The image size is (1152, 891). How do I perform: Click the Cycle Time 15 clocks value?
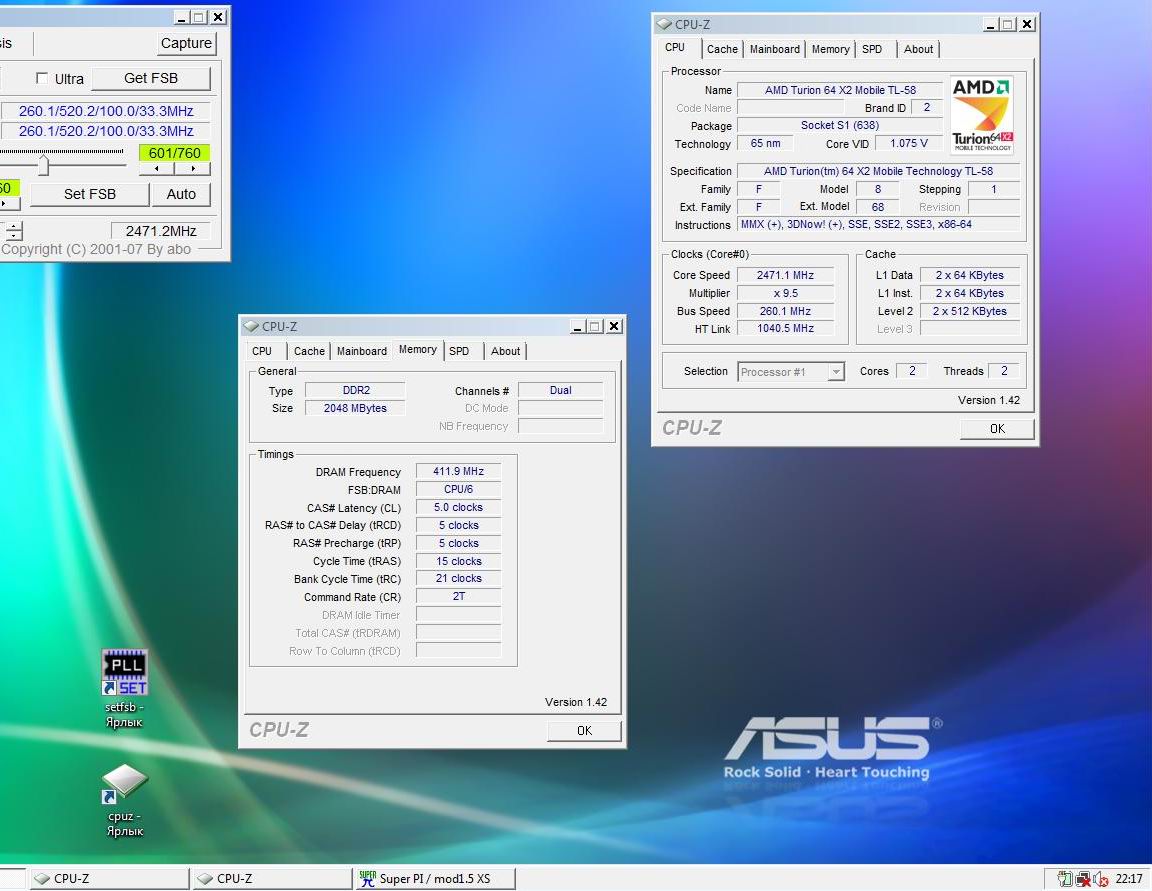tap(458, 561)
